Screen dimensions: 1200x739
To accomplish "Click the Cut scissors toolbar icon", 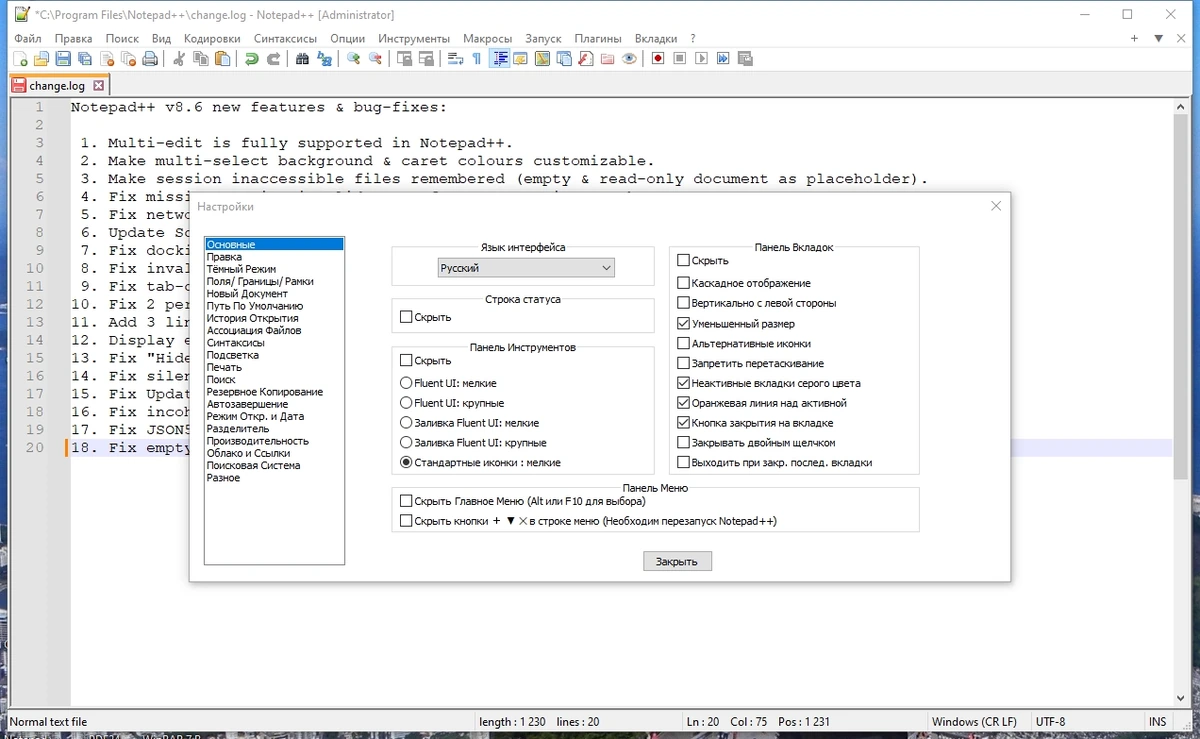I will coord(179,59).
